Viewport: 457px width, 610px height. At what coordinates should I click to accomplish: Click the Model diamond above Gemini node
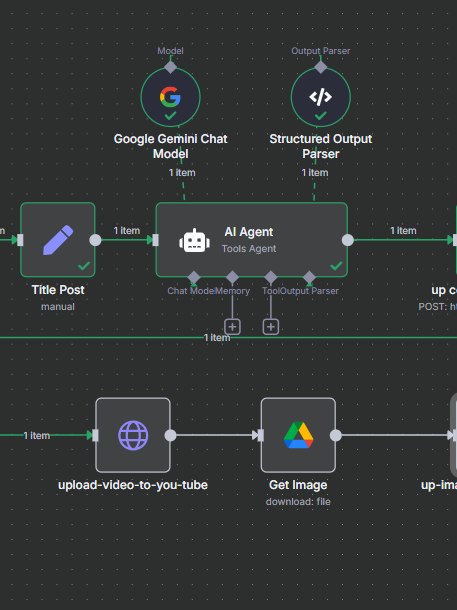[170, 67]
